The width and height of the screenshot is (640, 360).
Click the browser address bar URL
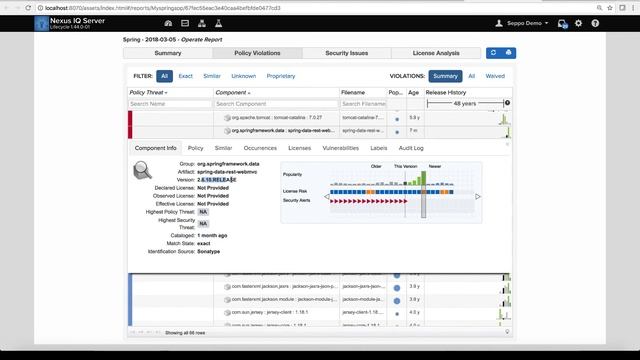click(x=163, y=8)
